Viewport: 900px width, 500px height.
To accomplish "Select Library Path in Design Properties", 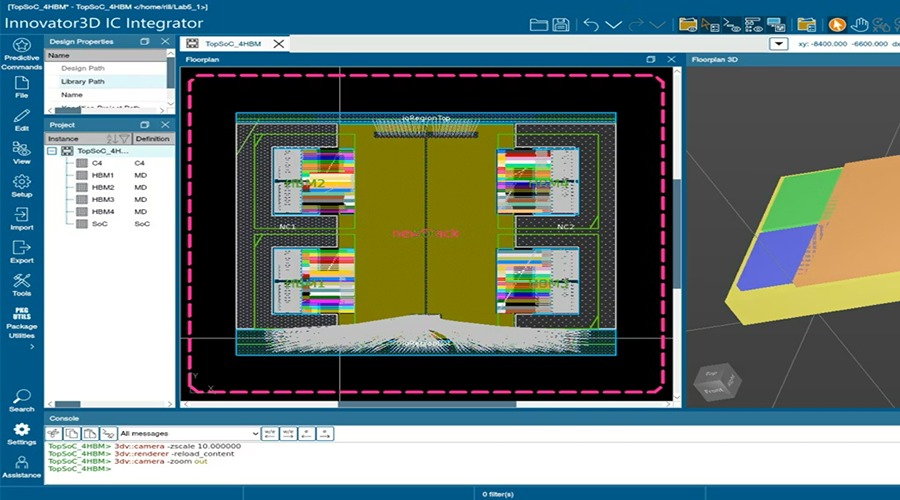I will [82, 81].
